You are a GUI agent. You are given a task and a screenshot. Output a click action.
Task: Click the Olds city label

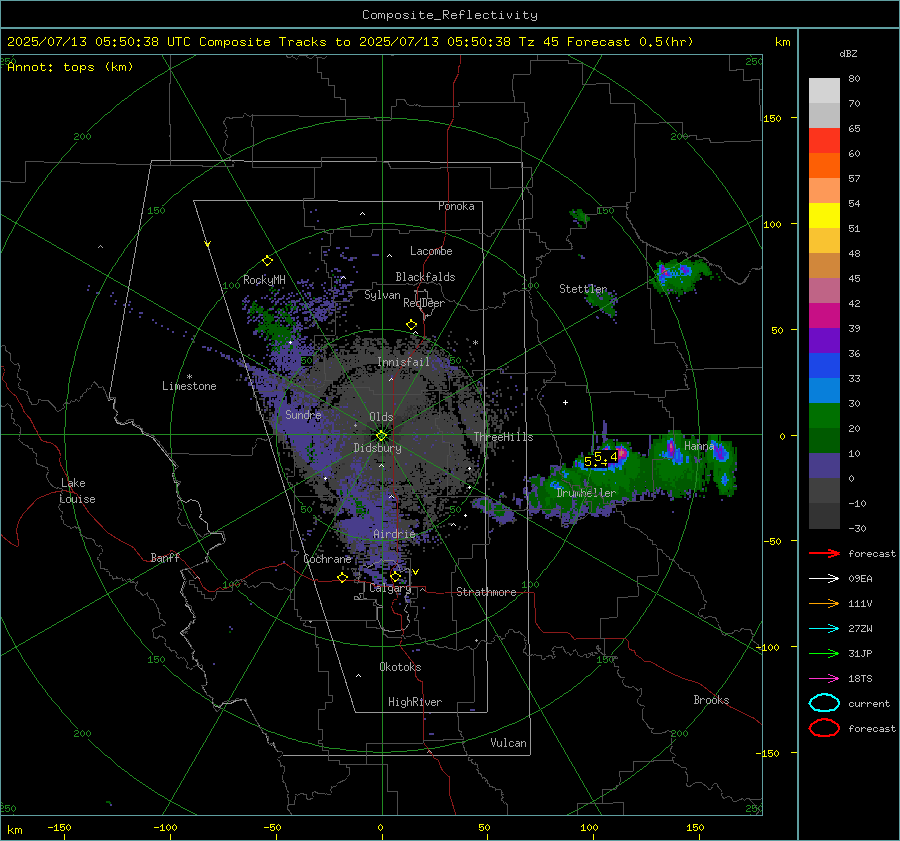tap(381, 417)
